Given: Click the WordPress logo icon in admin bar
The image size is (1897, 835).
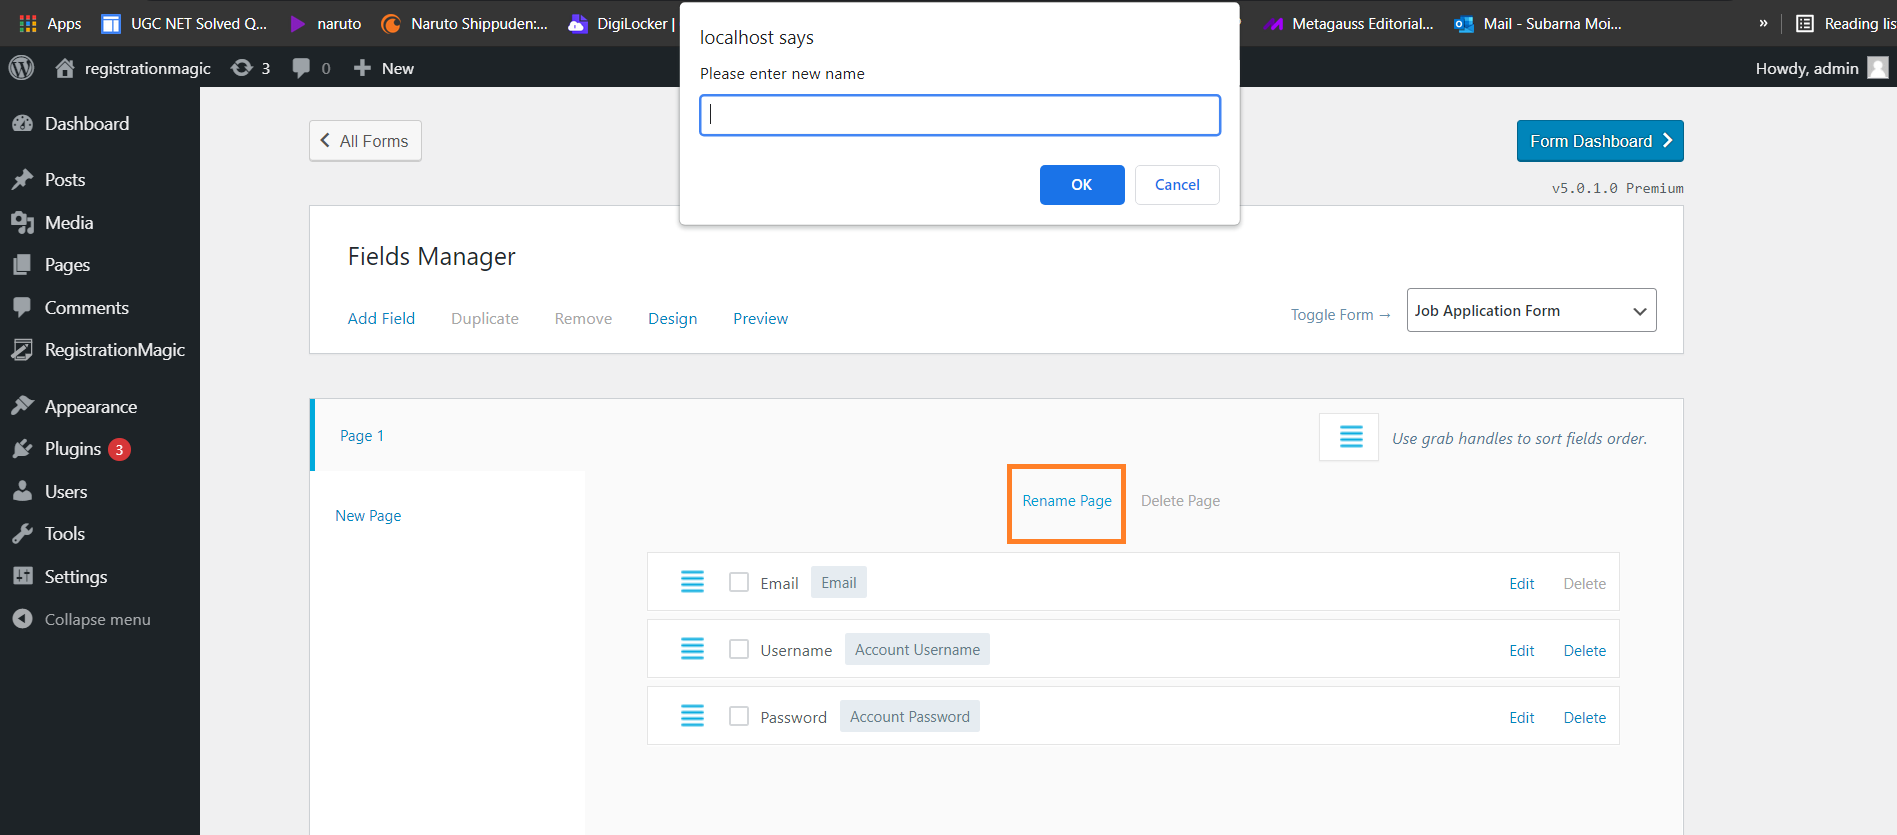Looking at the screenshot, I should tap(21, 68).
